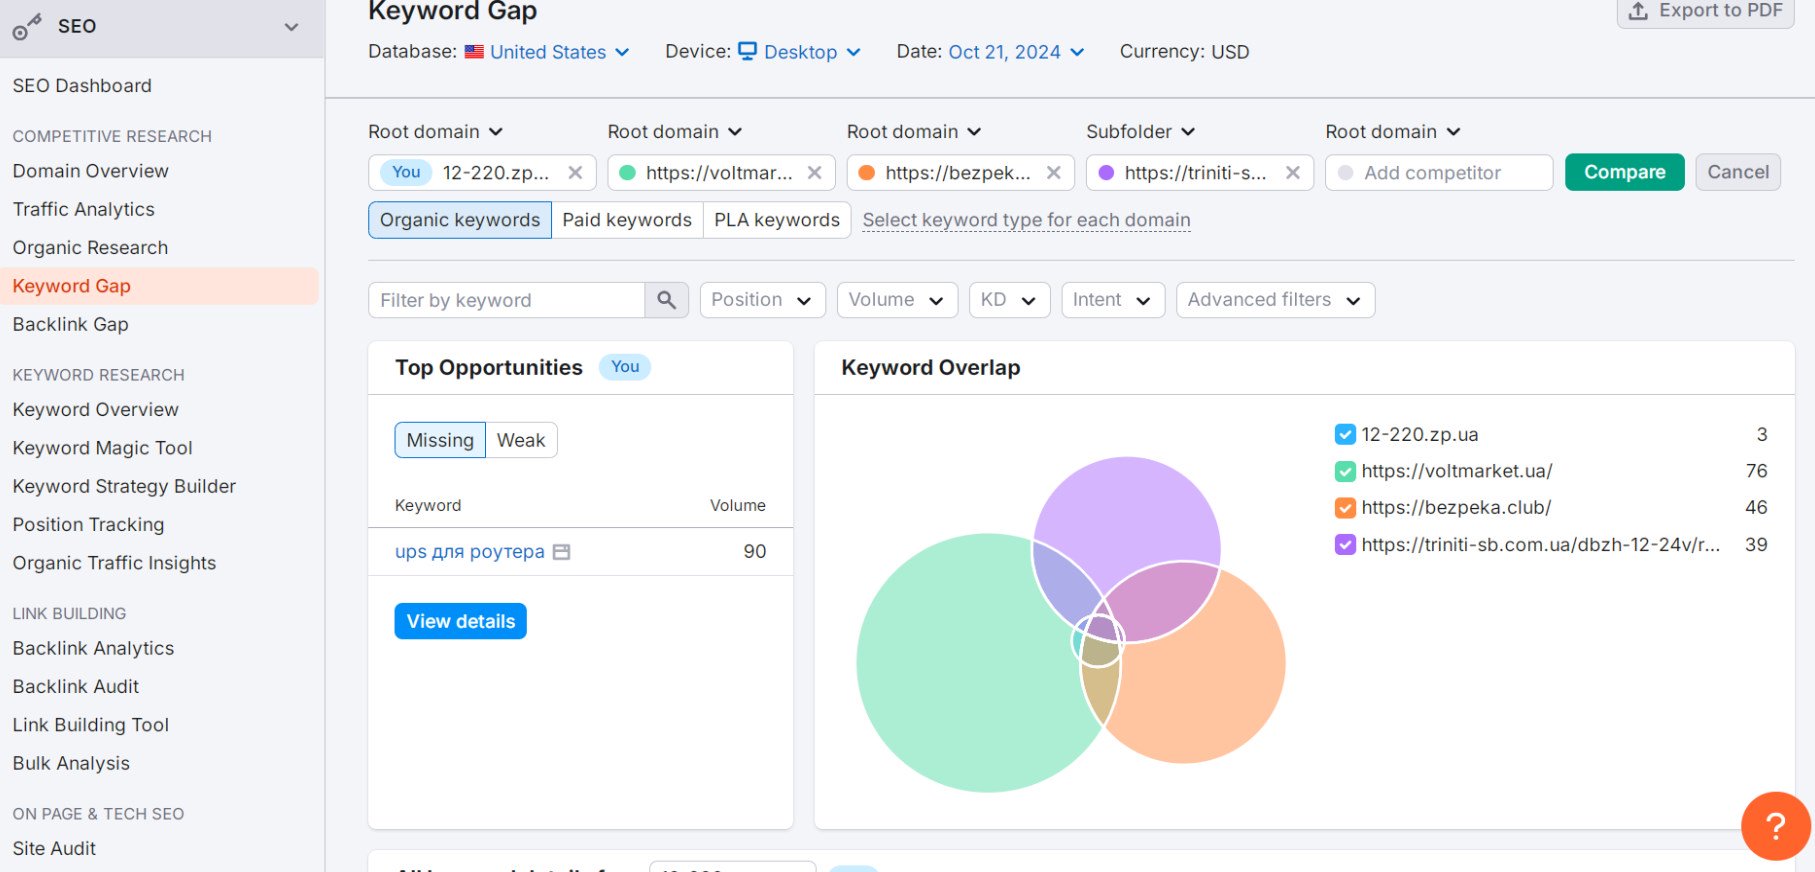Remove the voltmarket domain with X
Screen dimensions: 1815x872
(814, 173)
